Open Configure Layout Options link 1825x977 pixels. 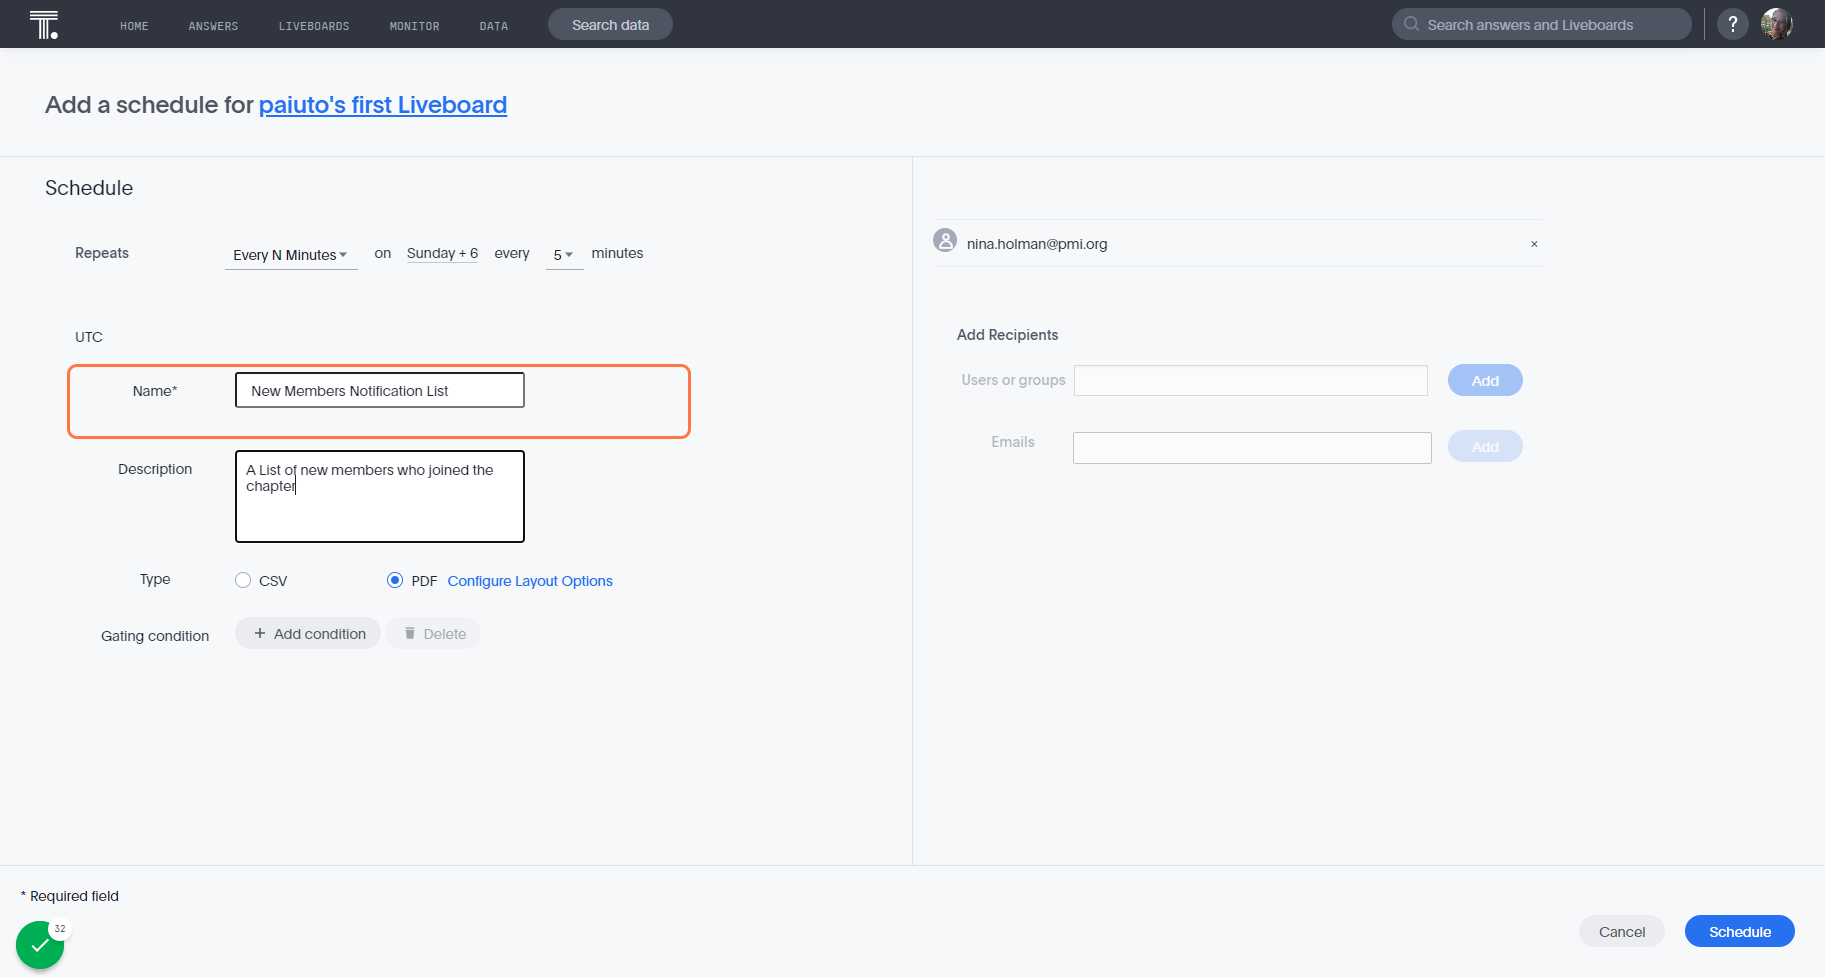530,581
